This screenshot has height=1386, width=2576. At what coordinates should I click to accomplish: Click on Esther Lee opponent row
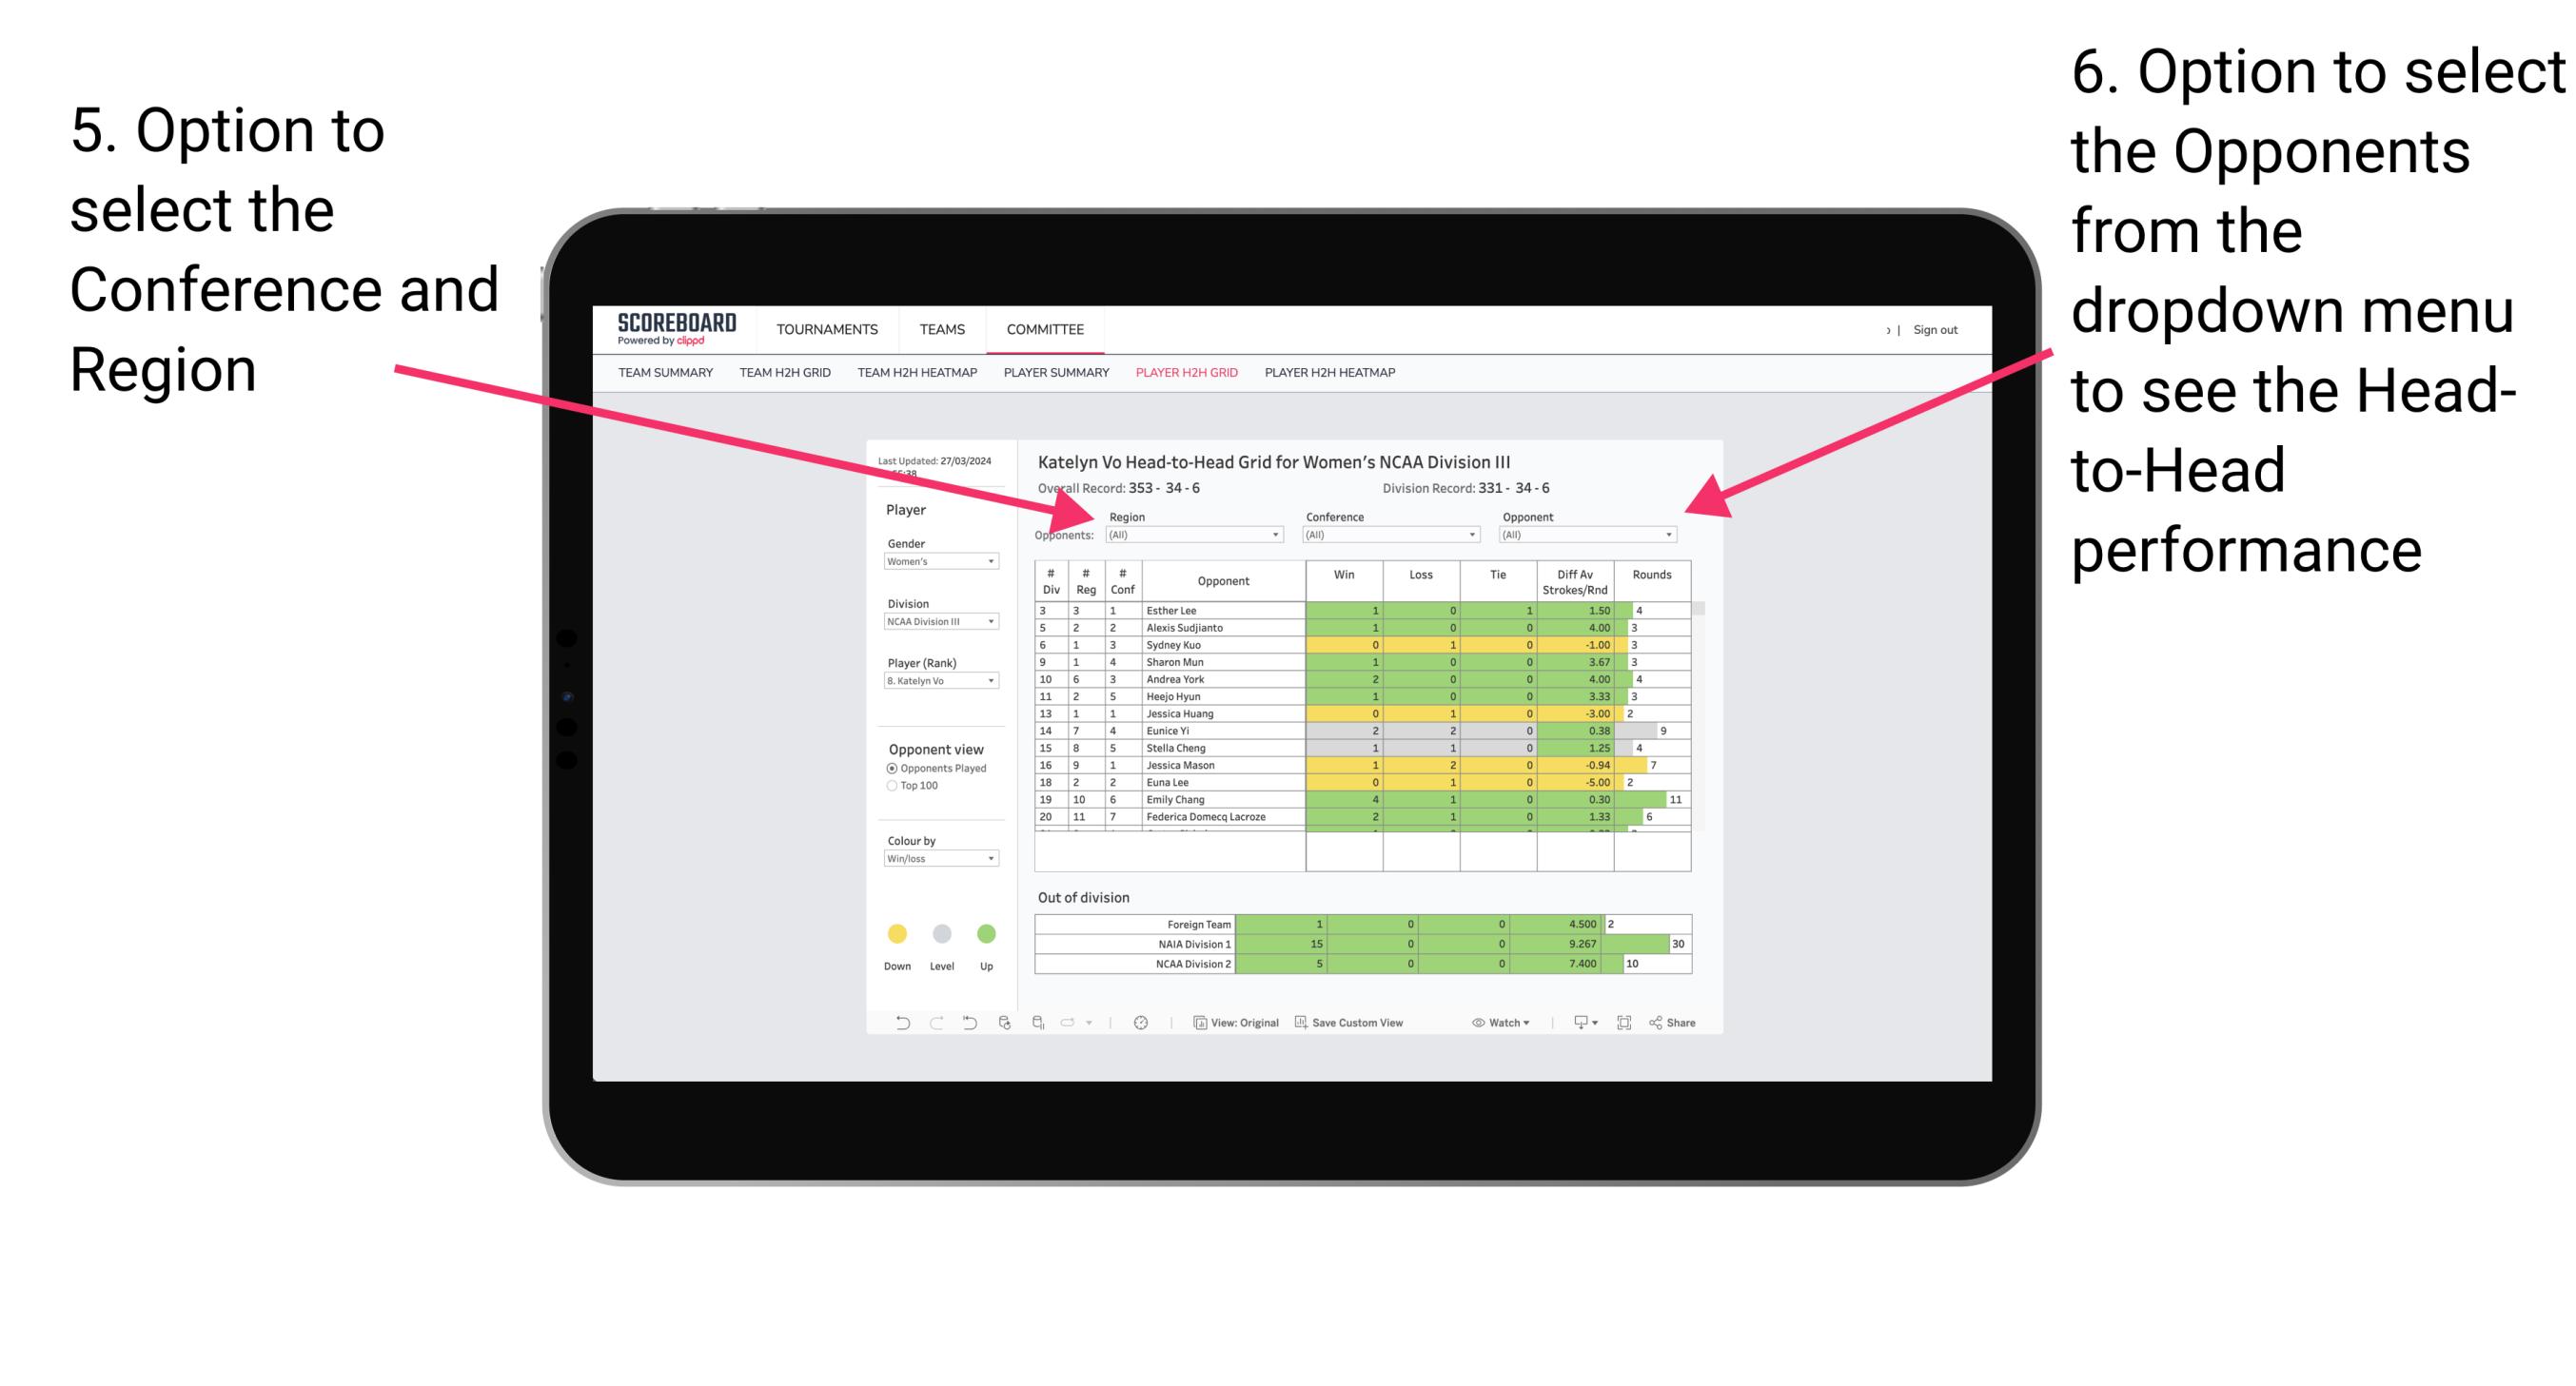pos(1221,611)
